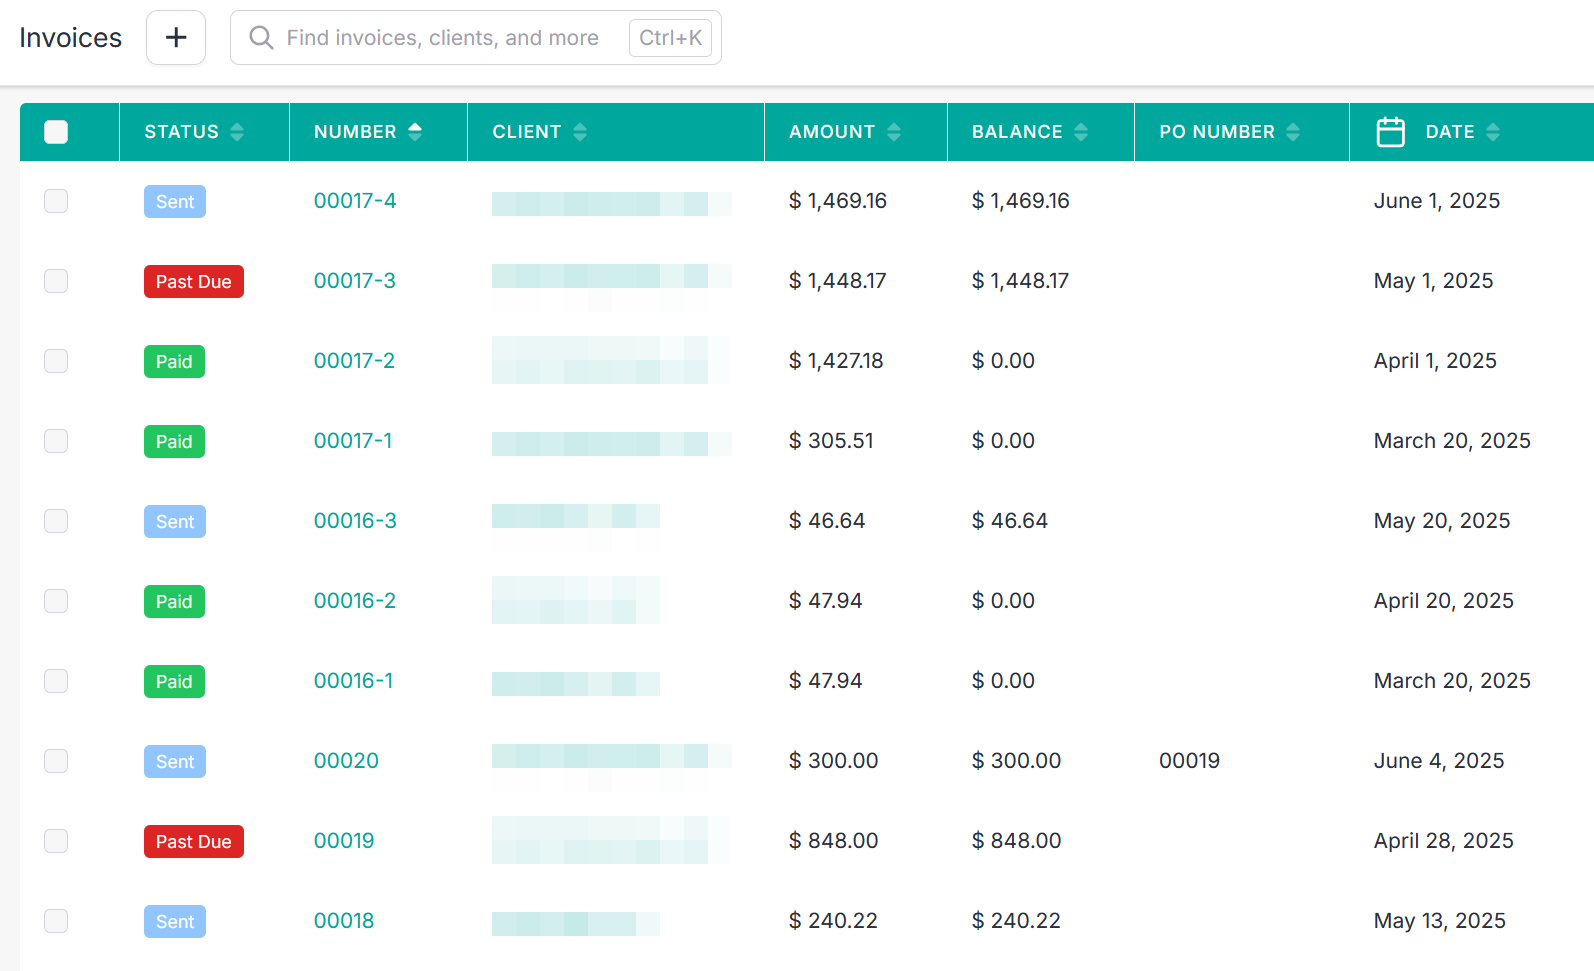Image resolution: width=1594 pixels, height=971 pixels.
Task: Click the blurred client name for 00017-4
Action: point(611,203)
